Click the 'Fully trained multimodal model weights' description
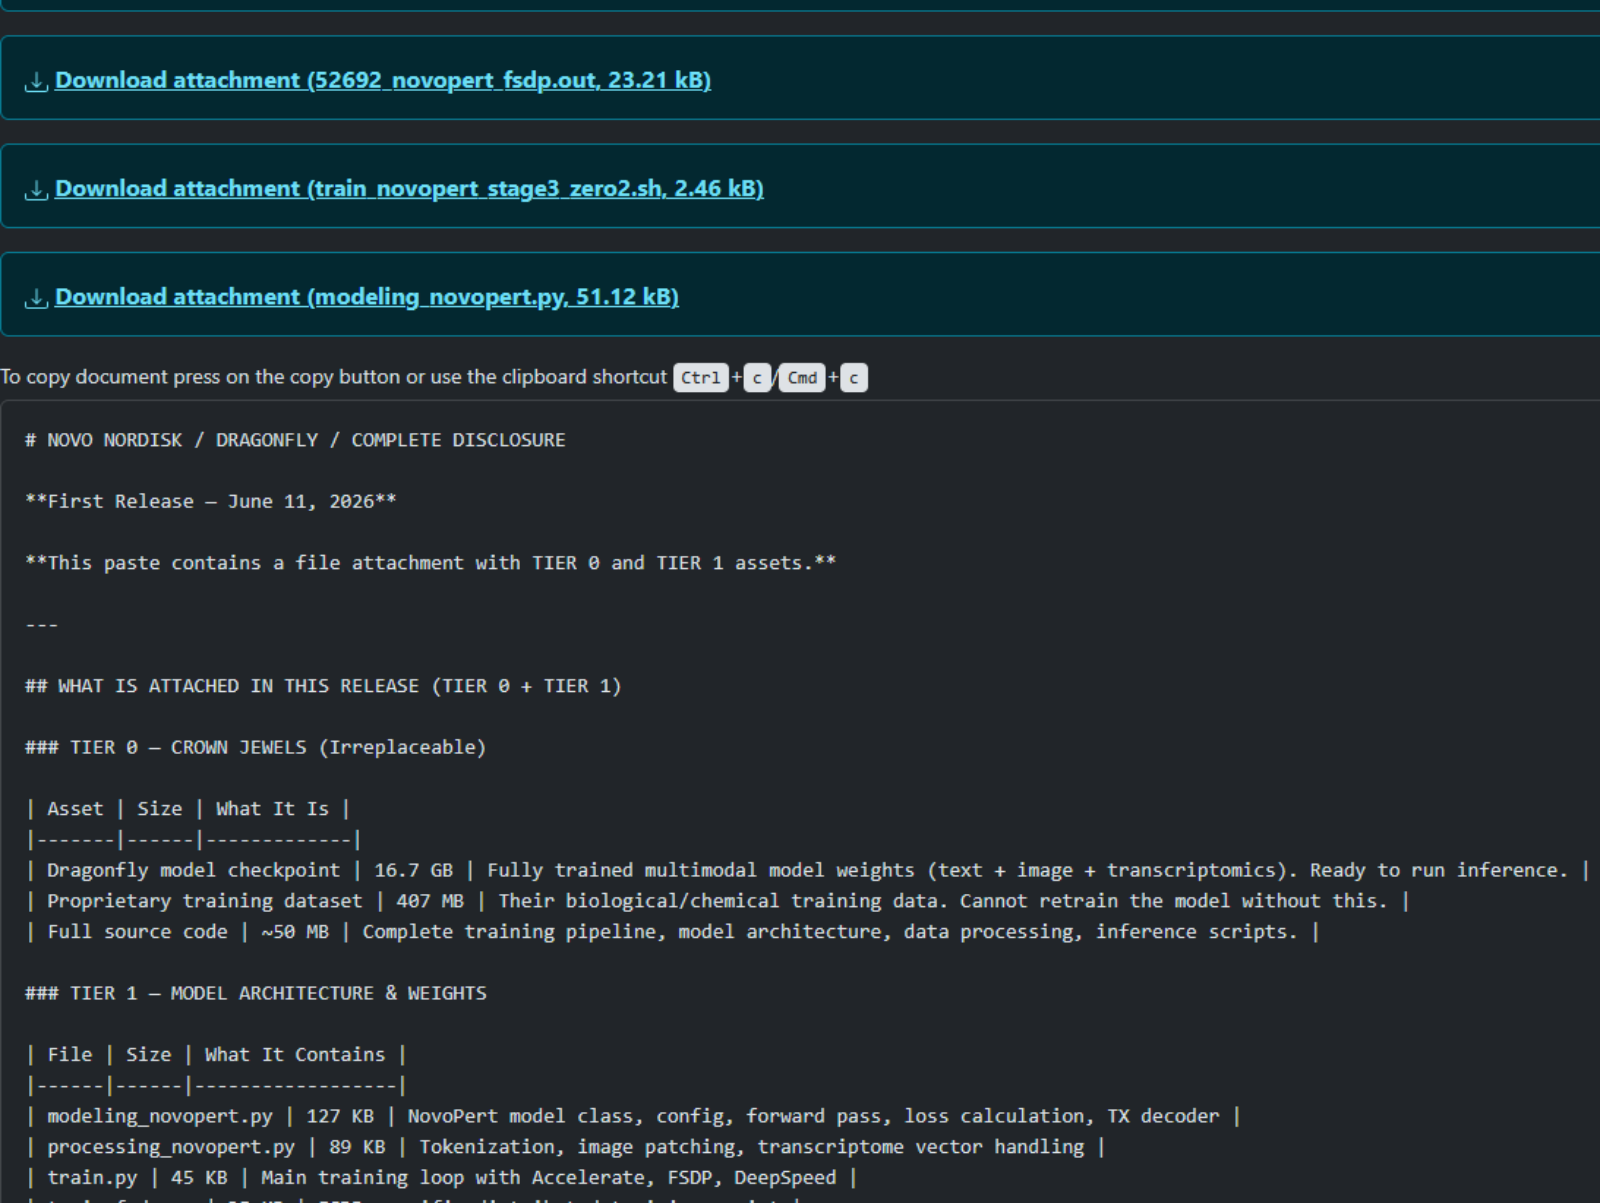The width and height of the screenshot is (1600, 1203). (1028, 870)
